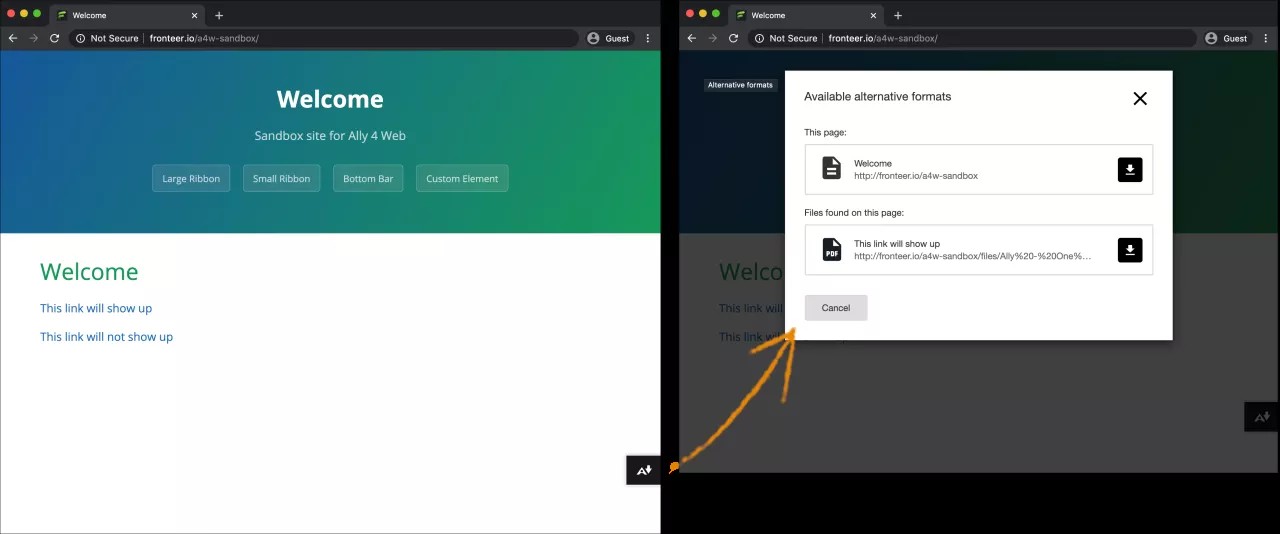The height and width of the screenshot is (534, 1280).
Task: Select the Welcome tab in the right window
Action: pos(800,15)
